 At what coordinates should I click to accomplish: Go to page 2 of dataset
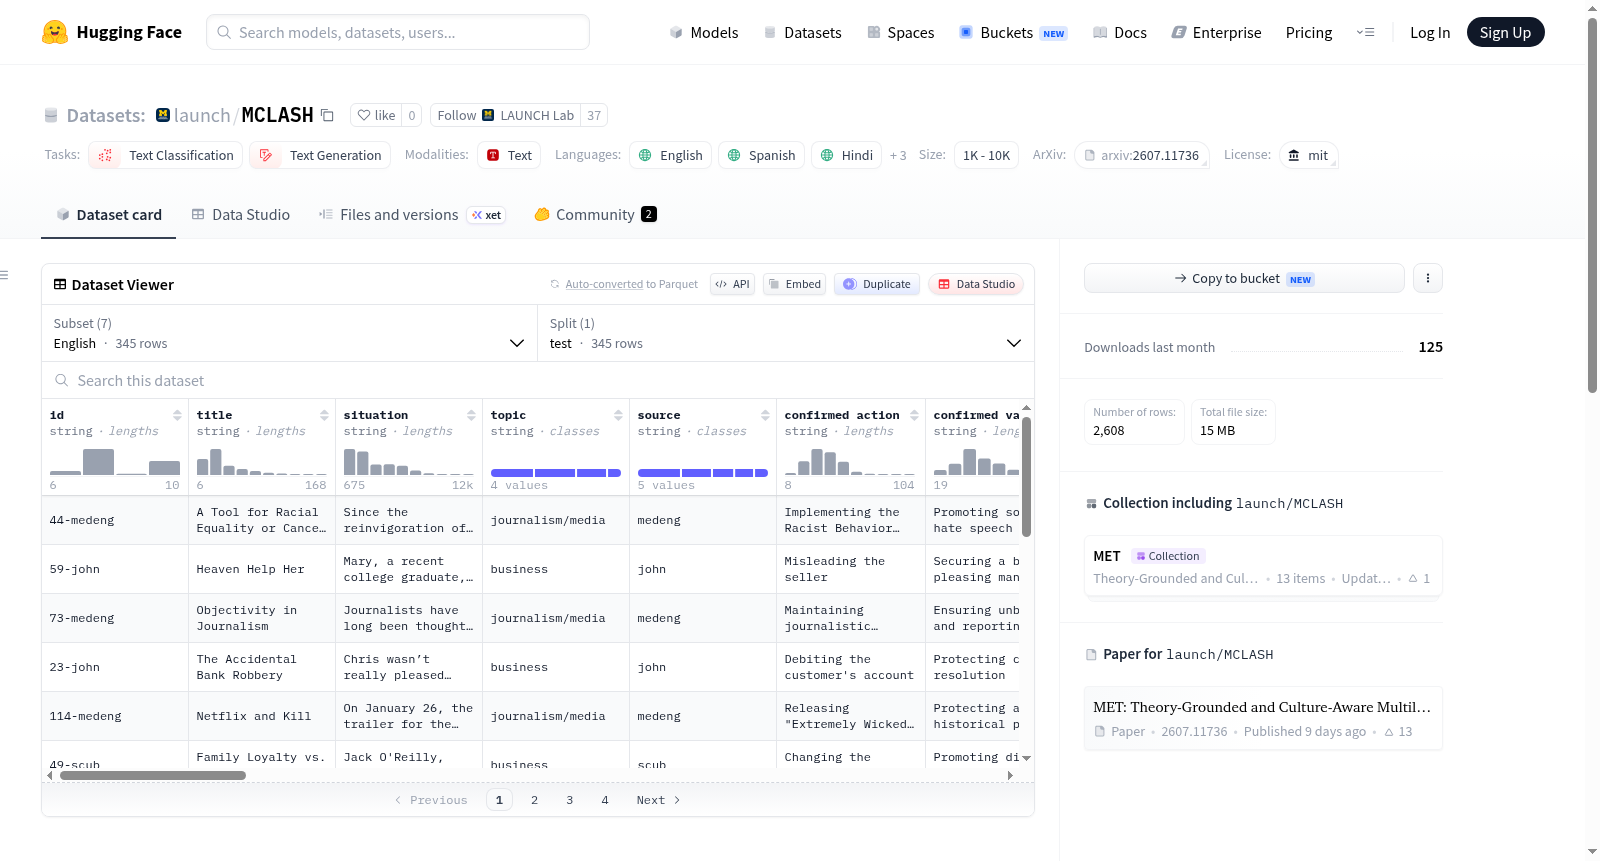(x=535, y=800)
